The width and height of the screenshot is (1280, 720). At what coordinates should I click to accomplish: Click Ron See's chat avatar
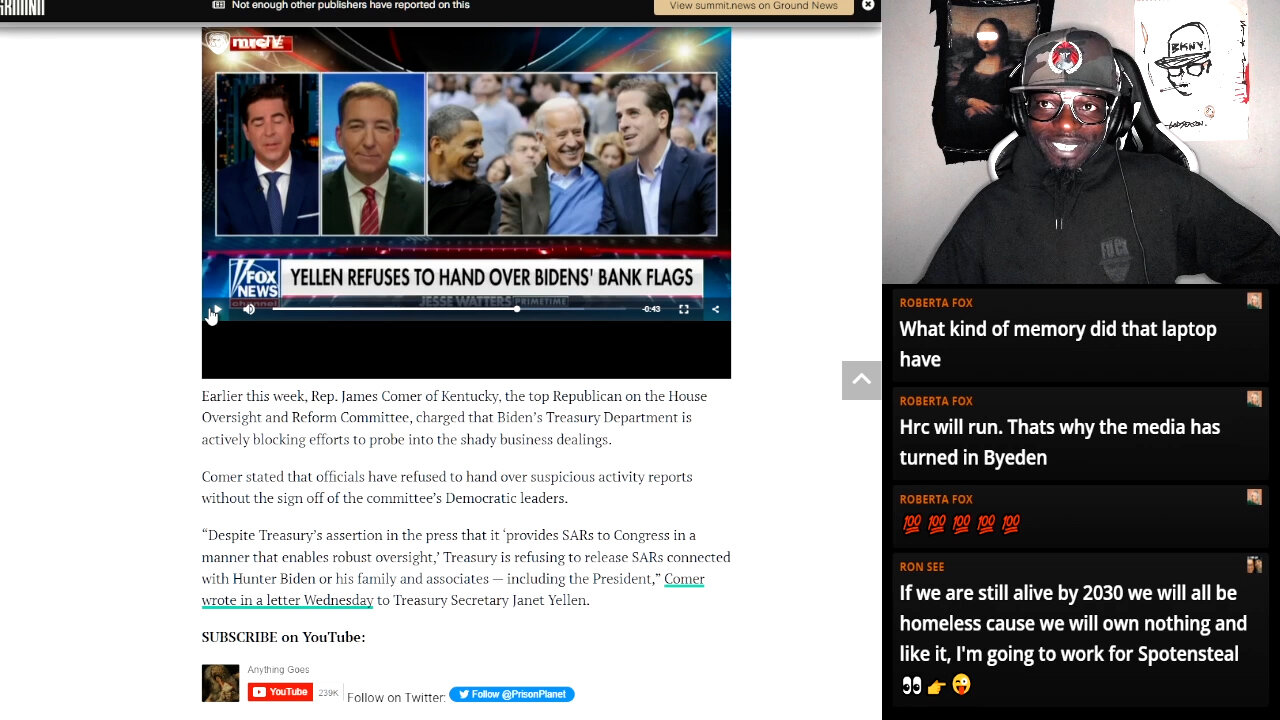[x=1254, y=565]
